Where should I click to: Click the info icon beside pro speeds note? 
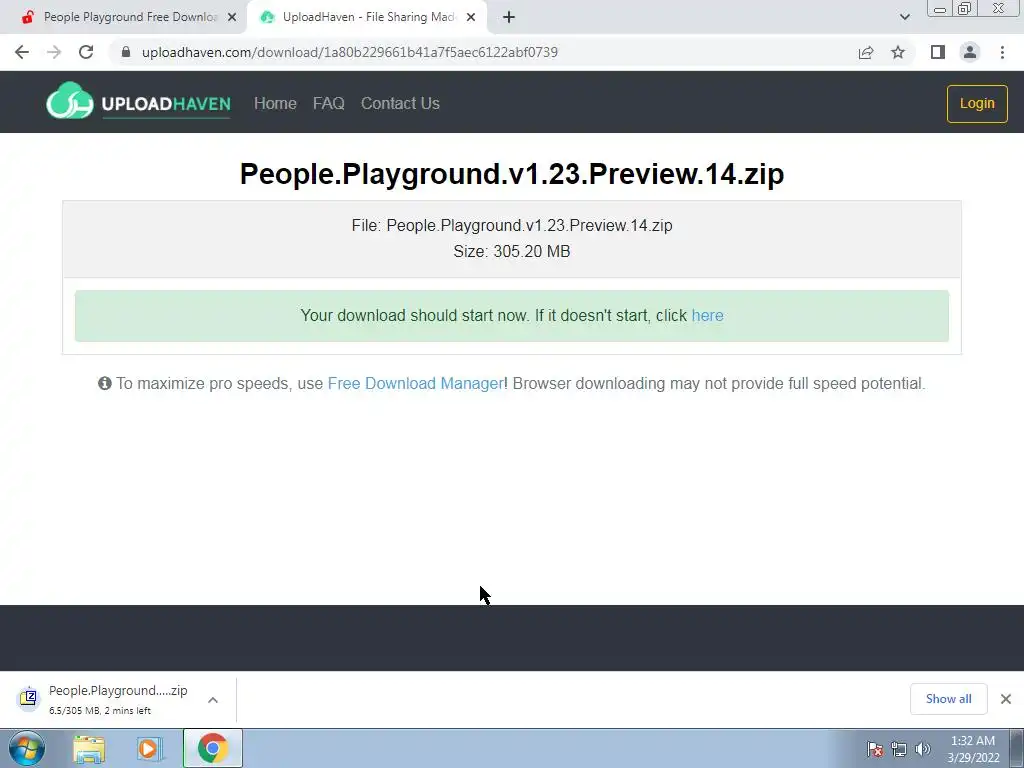104,383
